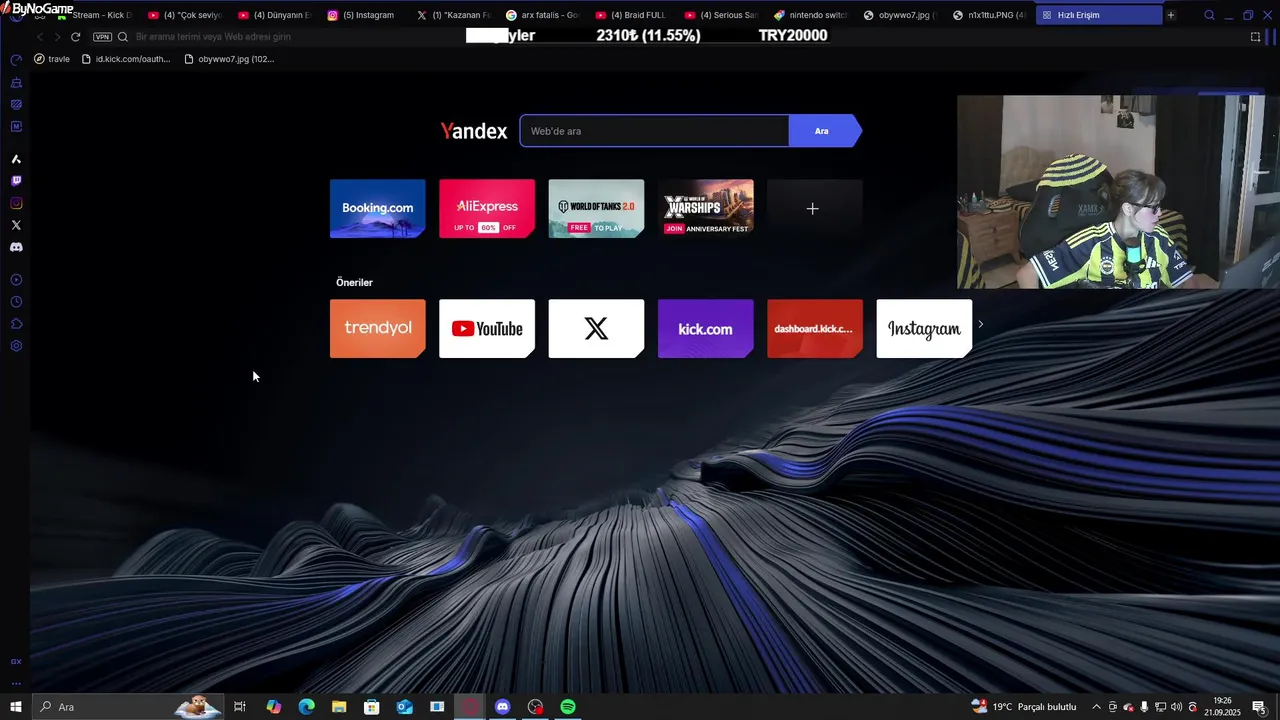Open Task View from the taskbar
1280x720 pixels.
(x=240, y=707)
